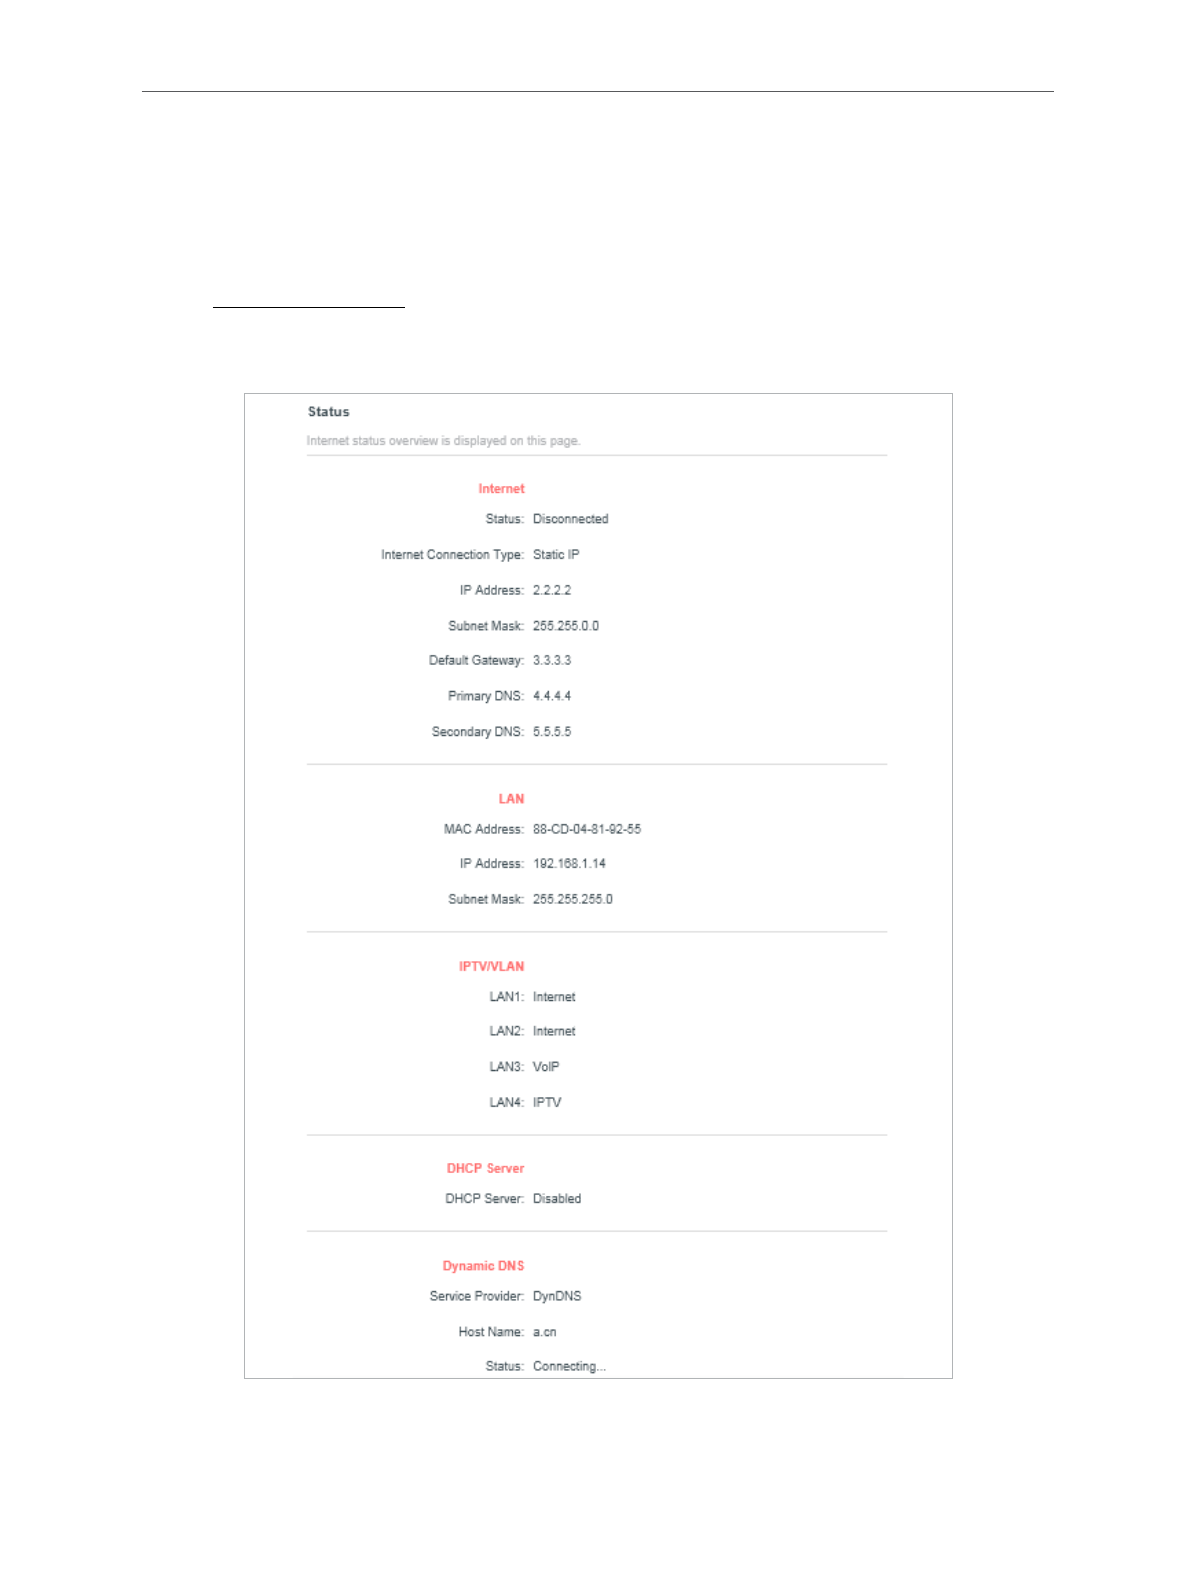This screenshot has width=1196, height=1582.
Task: Click the default gateway value 3.3.3.3
Action: (x=552, y=661)
